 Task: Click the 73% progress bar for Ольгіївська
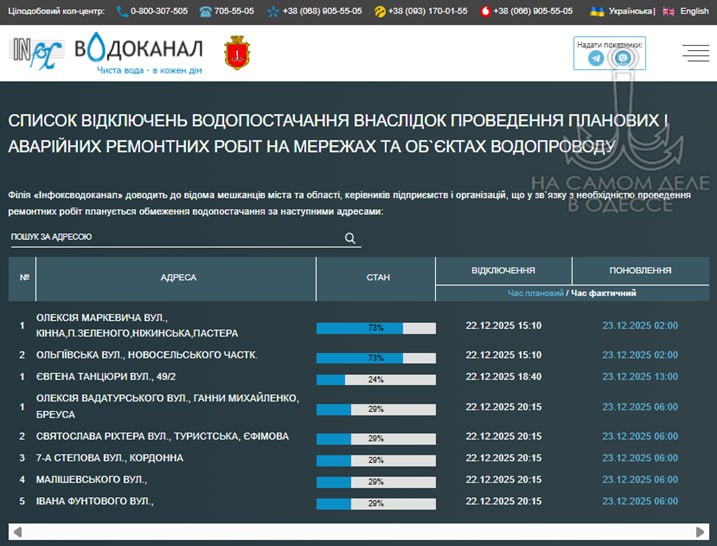(x=376, y=357)
